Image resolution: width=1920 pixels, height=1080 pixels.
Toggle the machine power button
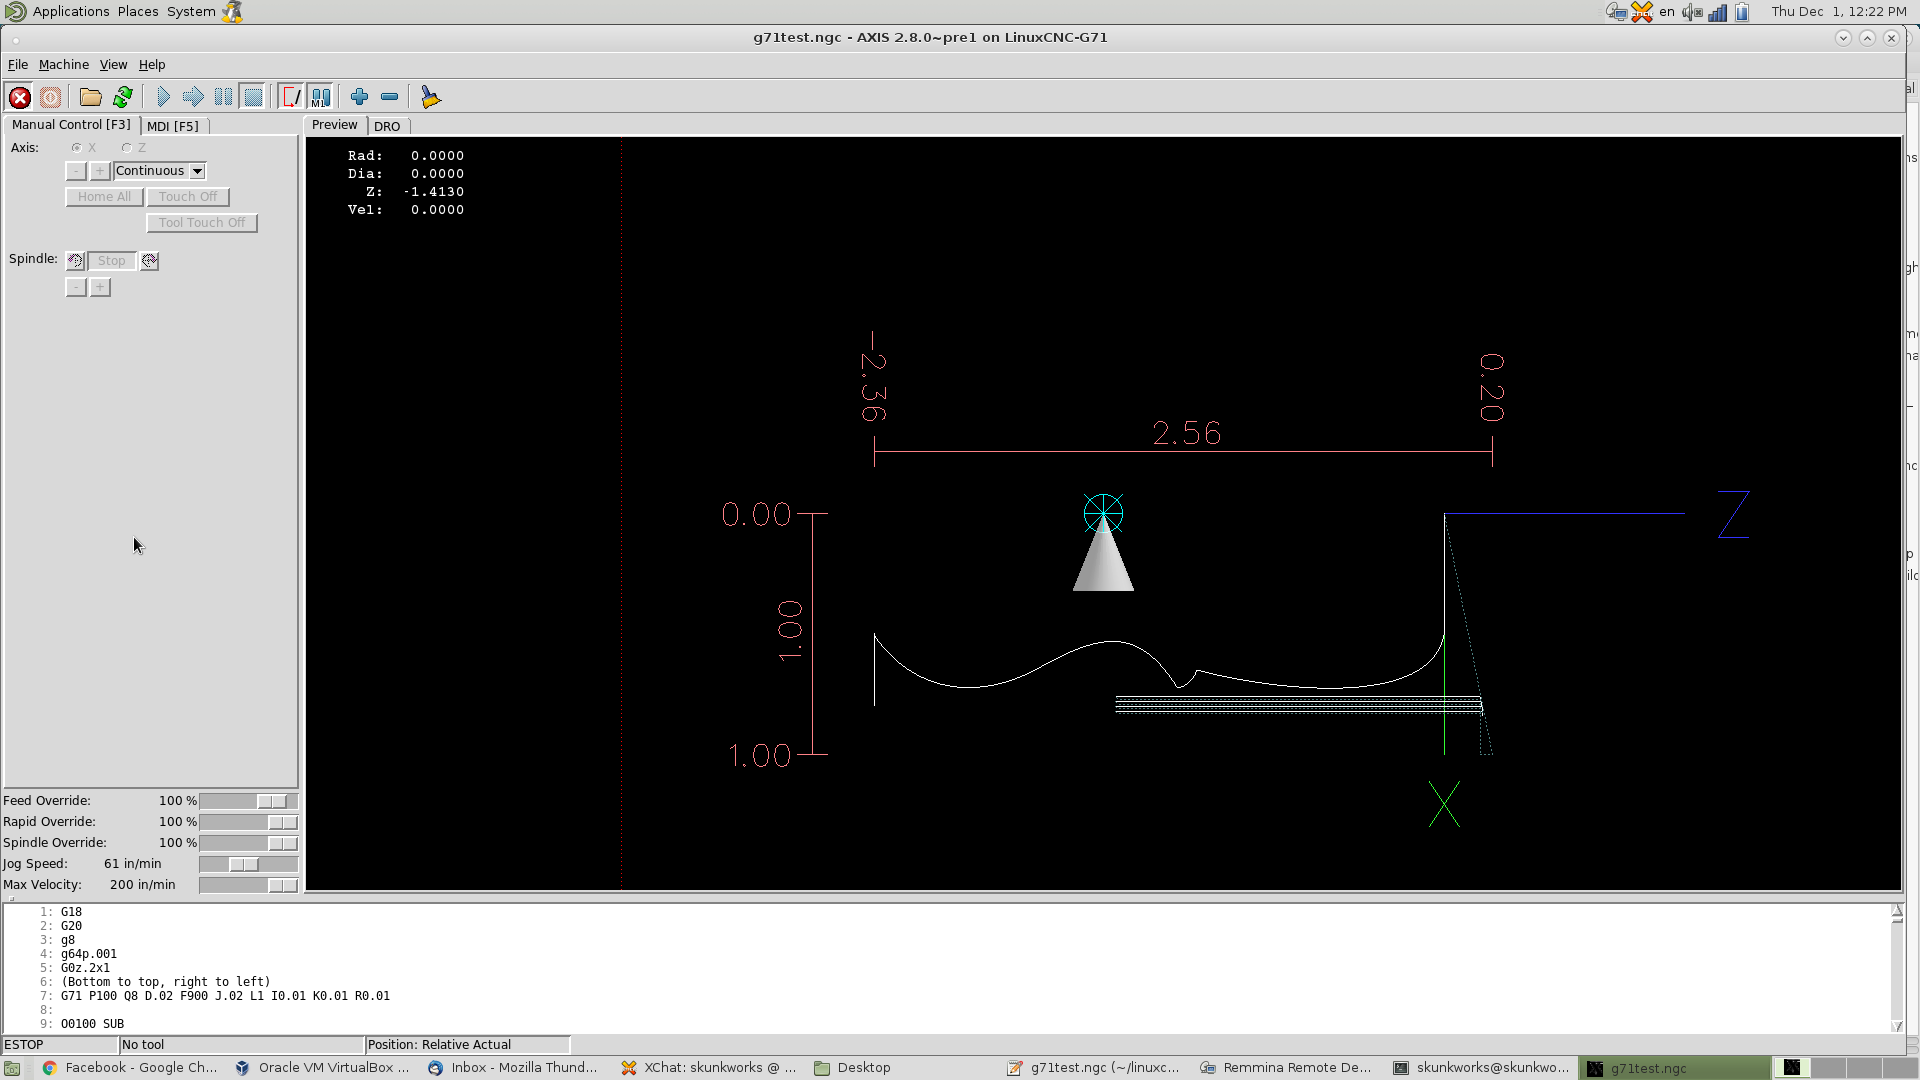click(x=50, y=97)
